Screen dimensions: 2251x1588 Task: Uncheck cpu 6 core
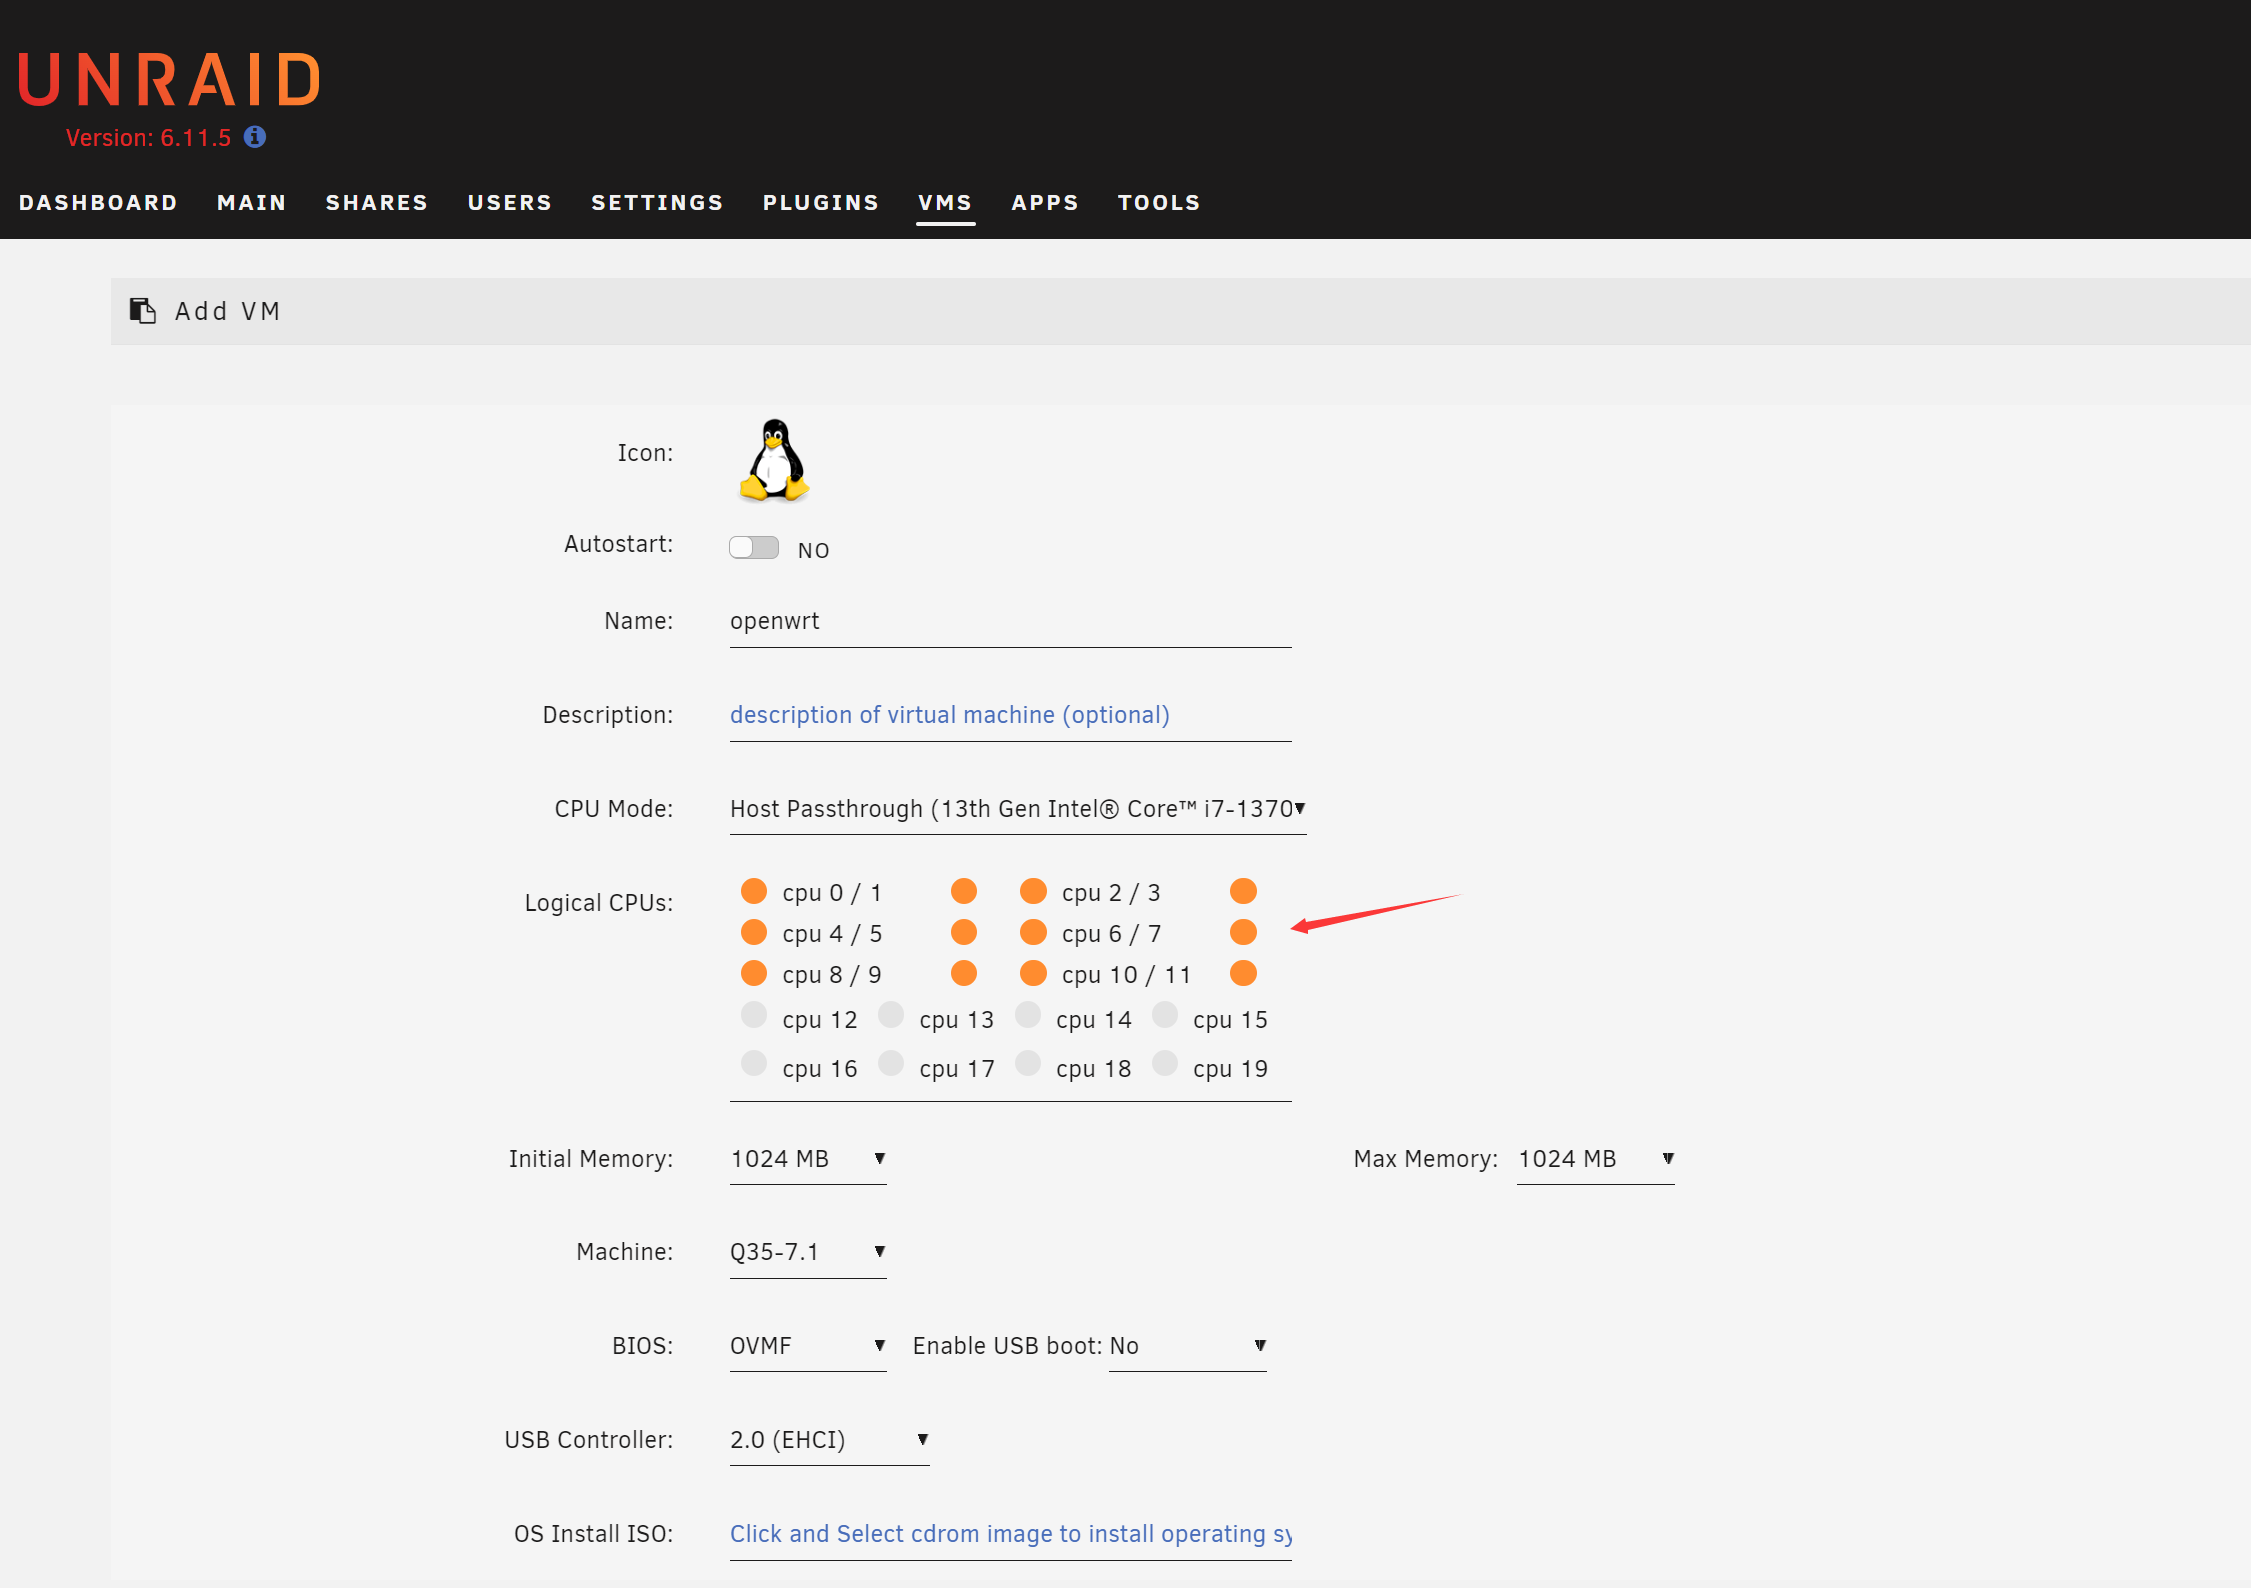(x=1033, y=932)
